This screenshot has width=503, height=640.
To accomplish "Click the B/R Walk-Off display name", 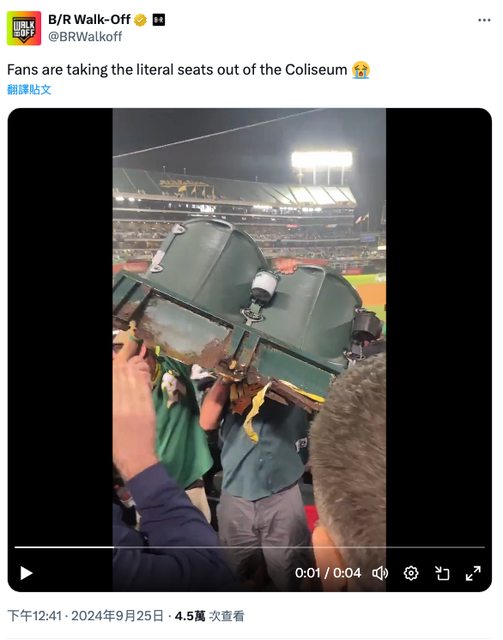I will click(89, 19).
